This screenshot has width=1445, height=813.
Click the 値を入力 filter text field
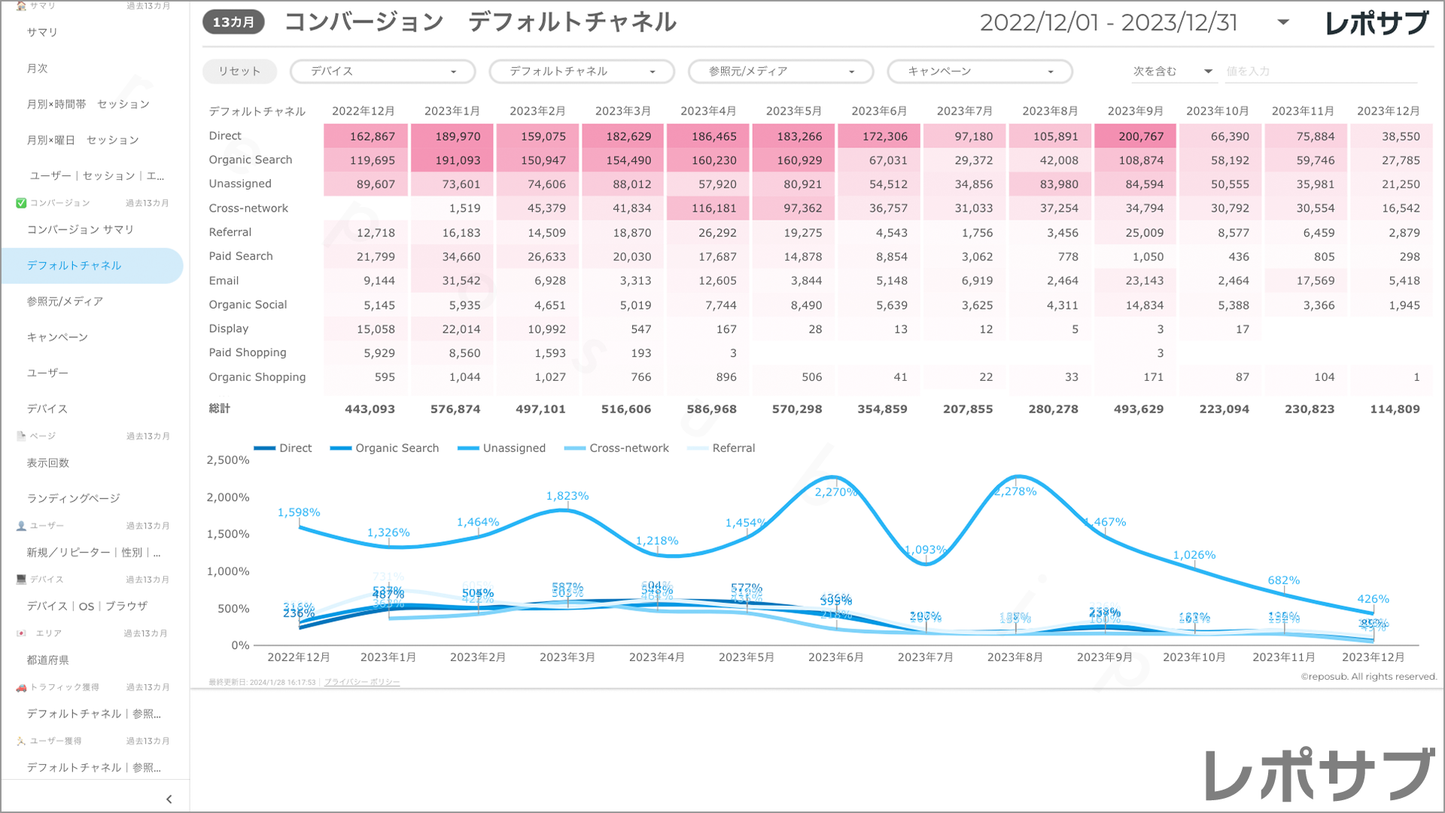[1320, 72]
